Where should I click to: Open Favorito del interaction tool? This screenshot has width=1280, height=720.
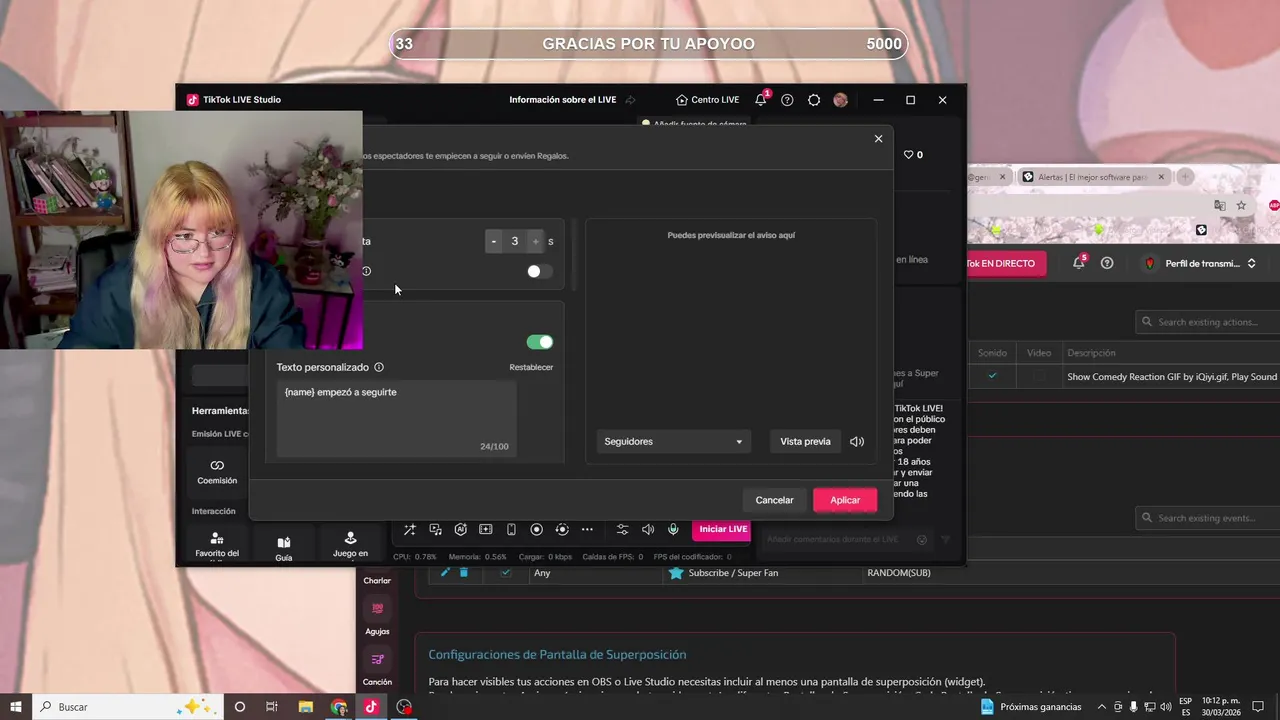[x=217, y=545]
